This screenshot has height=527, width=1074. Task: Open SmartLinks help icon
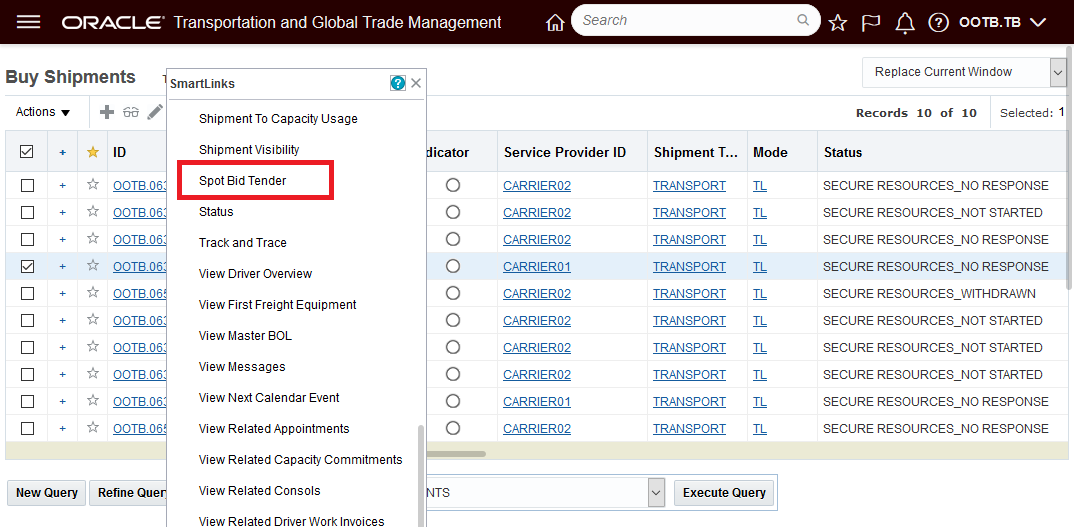click(x=398, y=83)
